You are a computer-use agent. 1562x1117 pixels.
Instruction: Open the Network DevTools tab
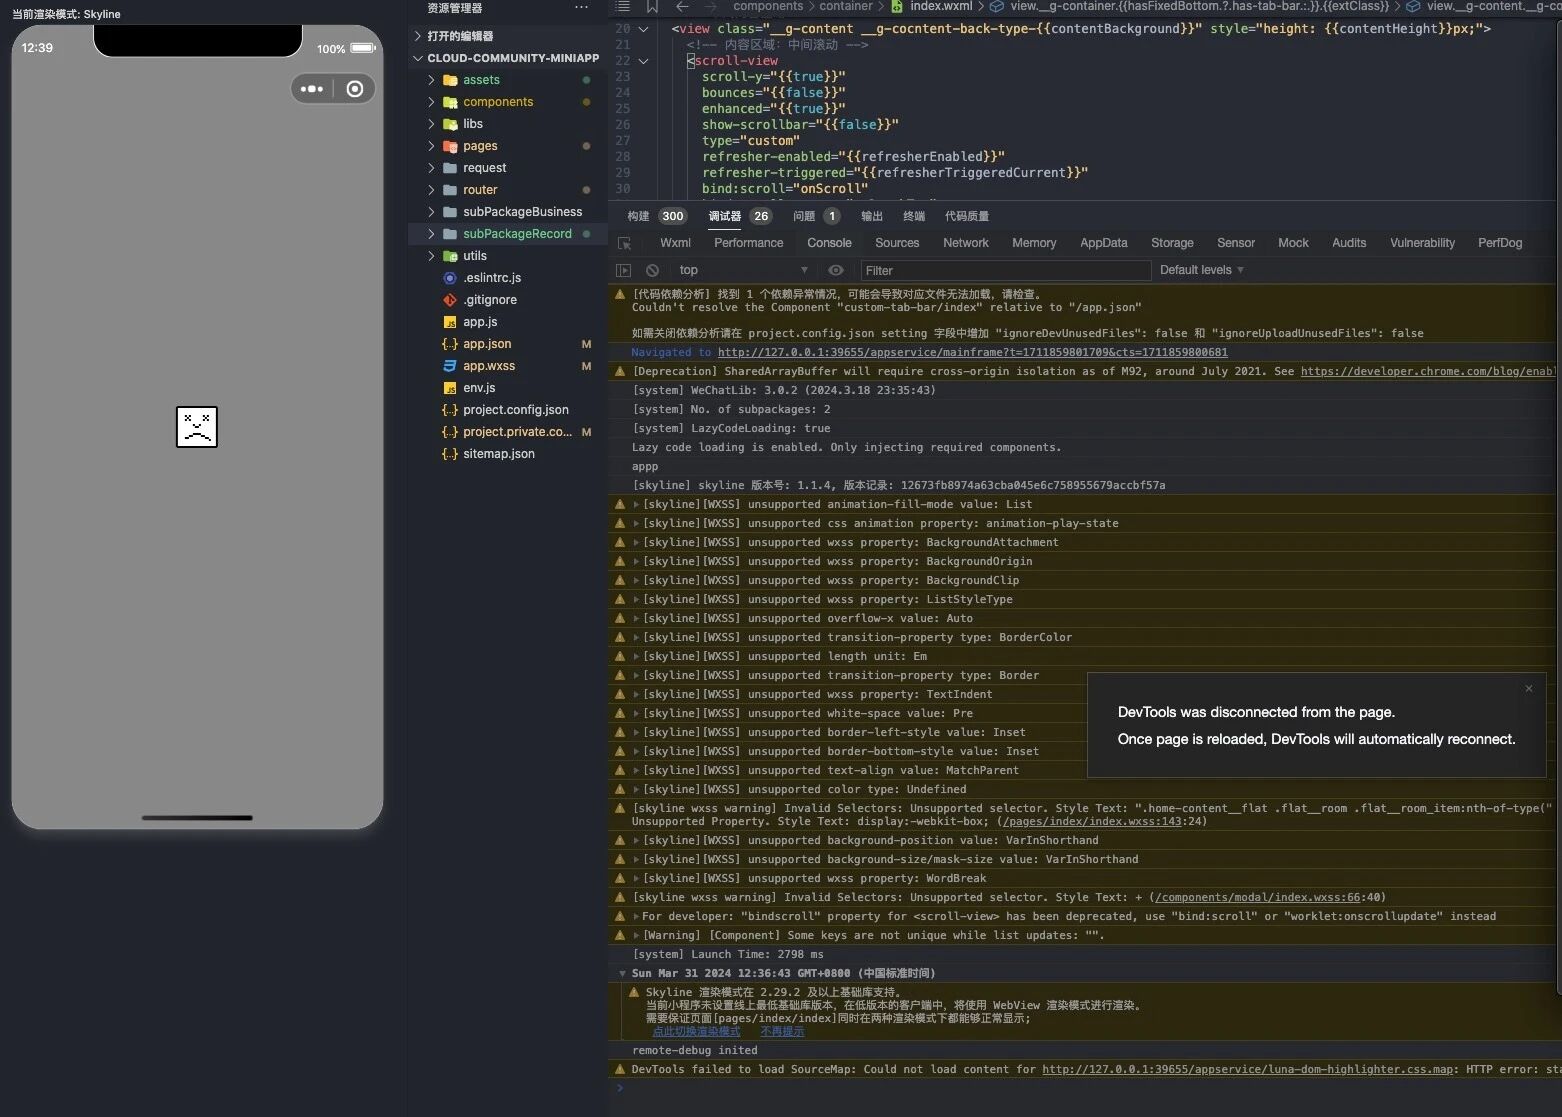pyautogui.click(x=965, y=243)
